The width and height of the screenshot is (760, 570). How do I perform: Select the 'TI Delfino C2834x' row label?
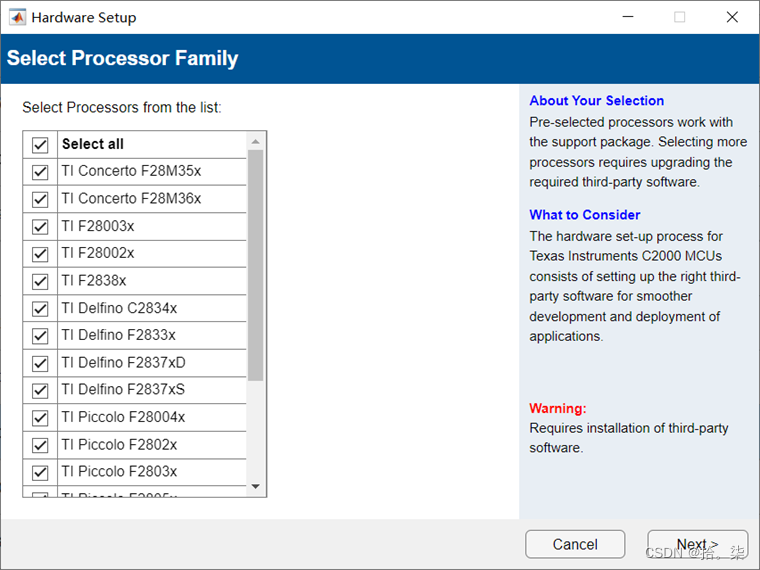tap(119, 308)
